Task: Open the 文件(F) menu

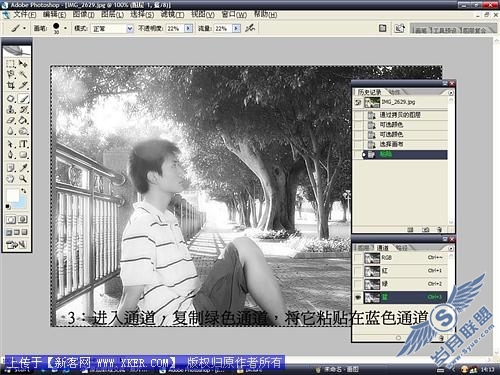Action: [x=24, y=15]
